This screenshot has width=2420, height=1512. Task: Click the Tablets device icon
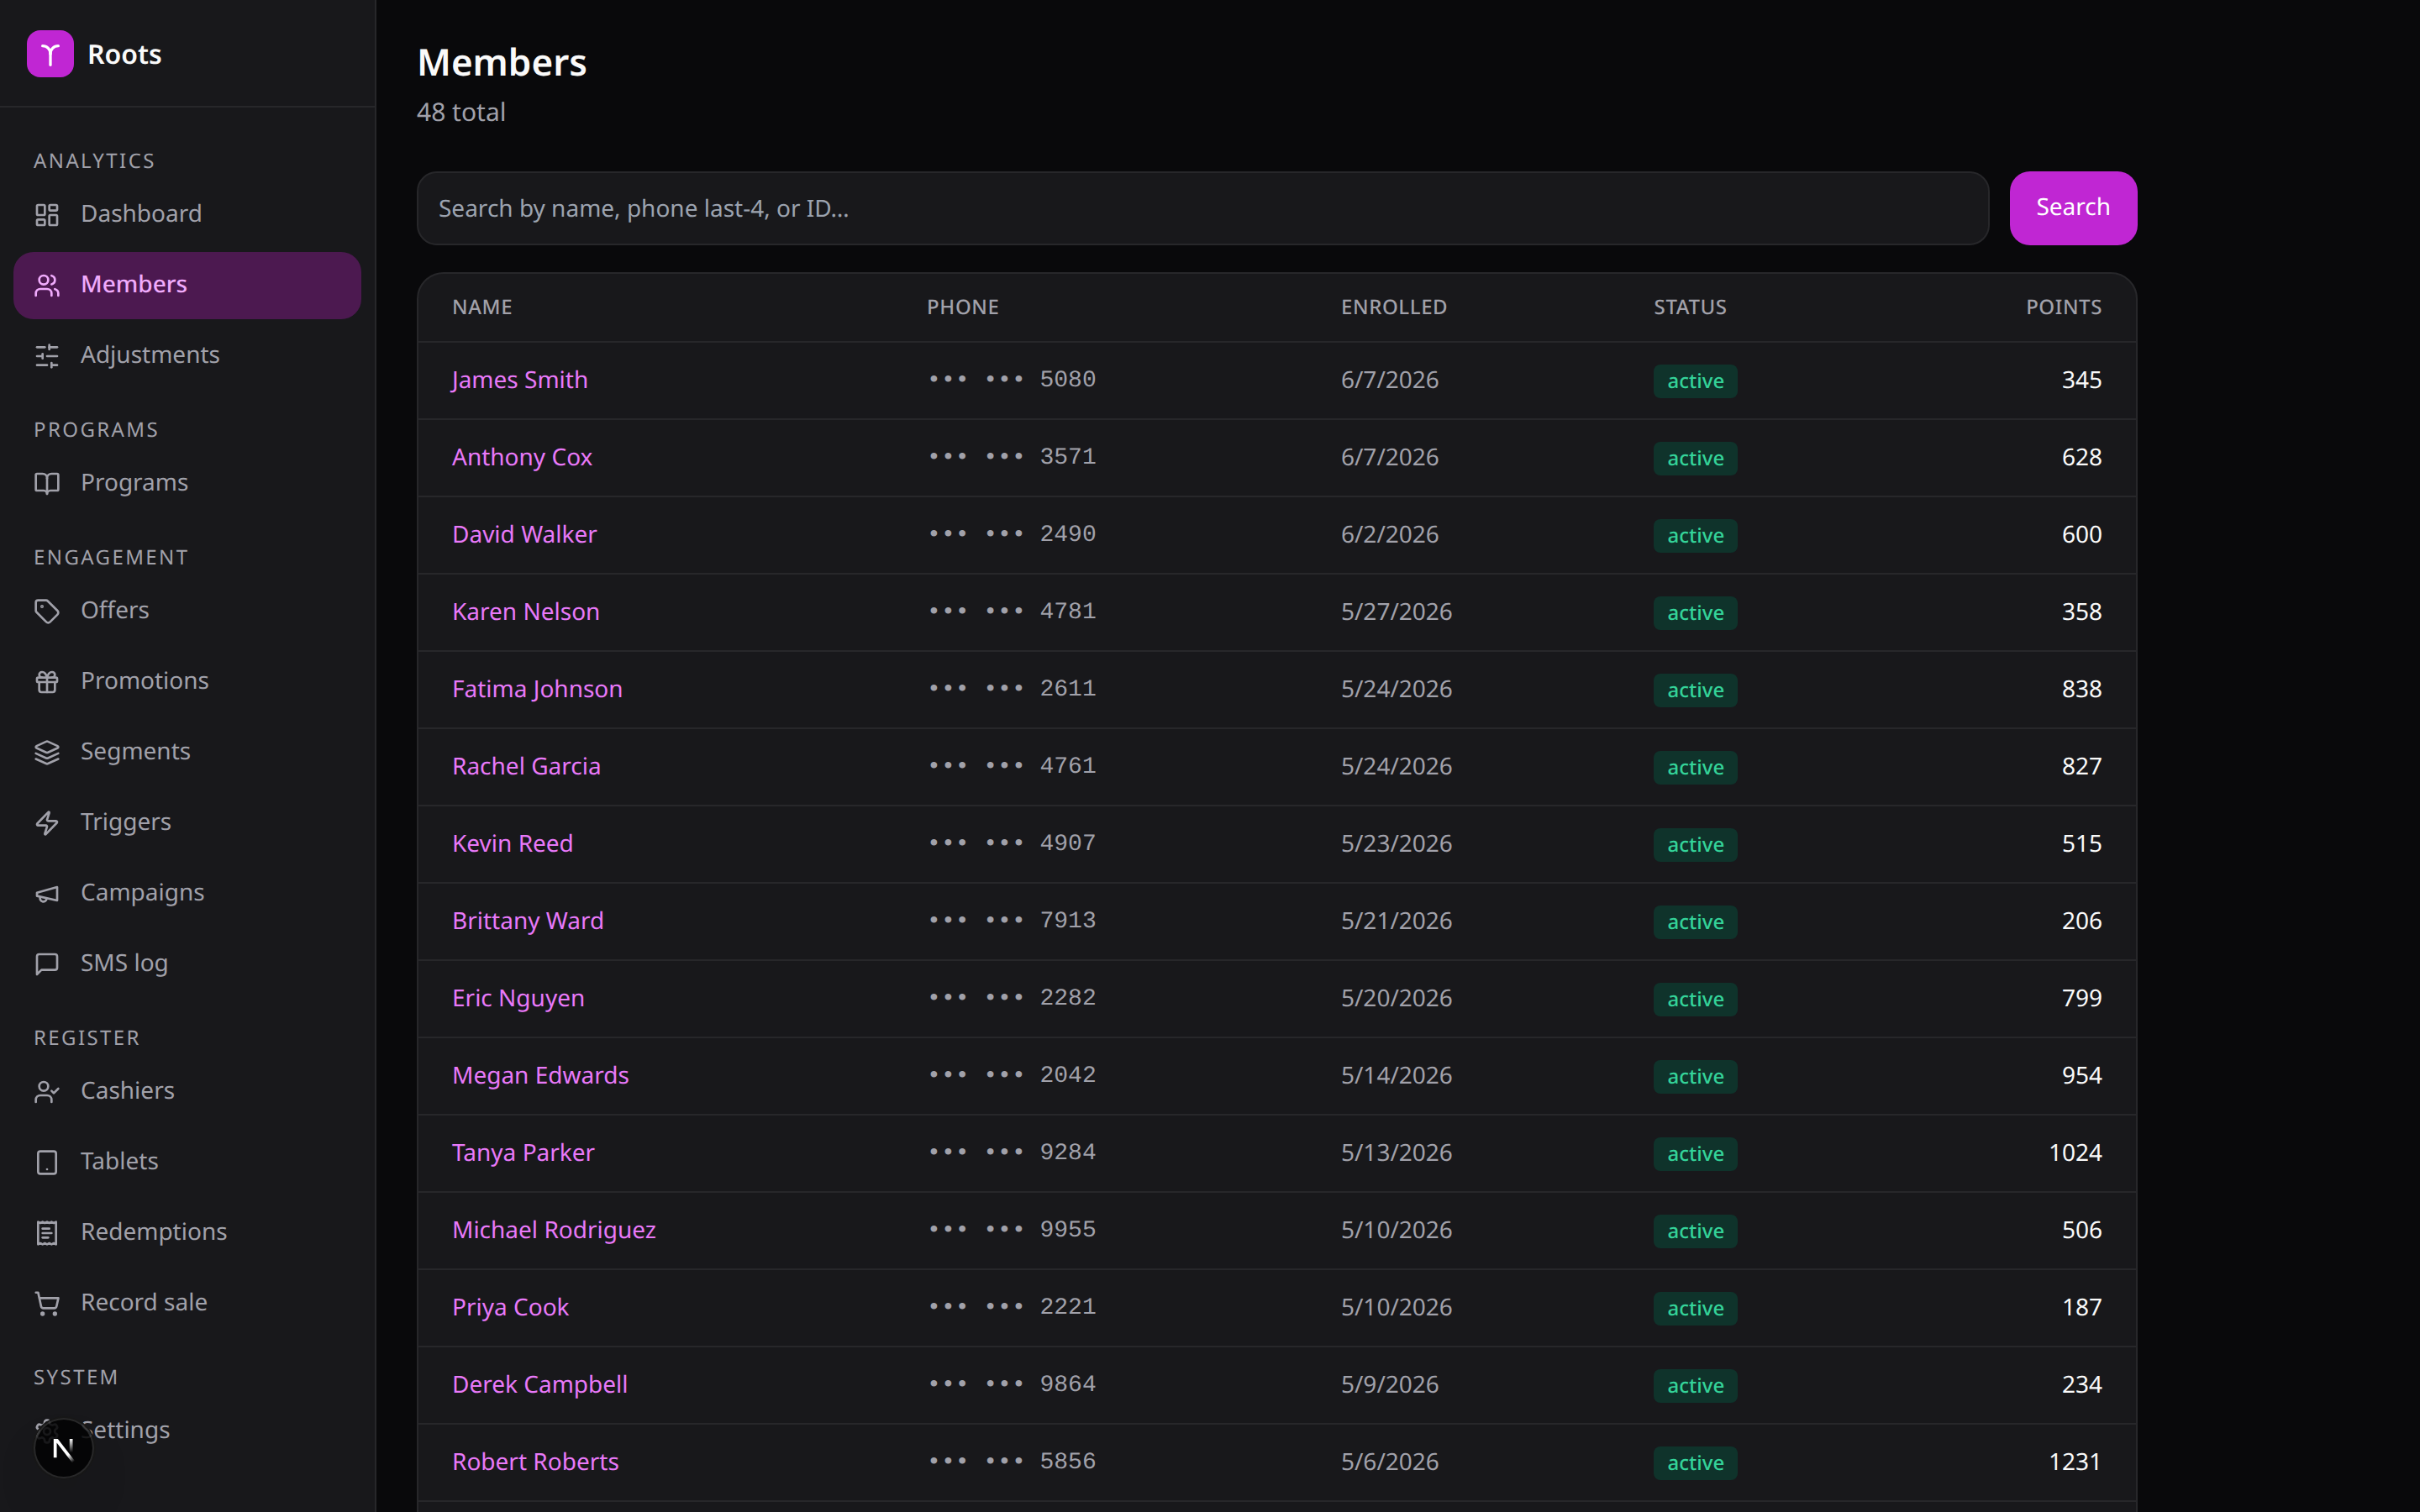[x=47, y=1162]
